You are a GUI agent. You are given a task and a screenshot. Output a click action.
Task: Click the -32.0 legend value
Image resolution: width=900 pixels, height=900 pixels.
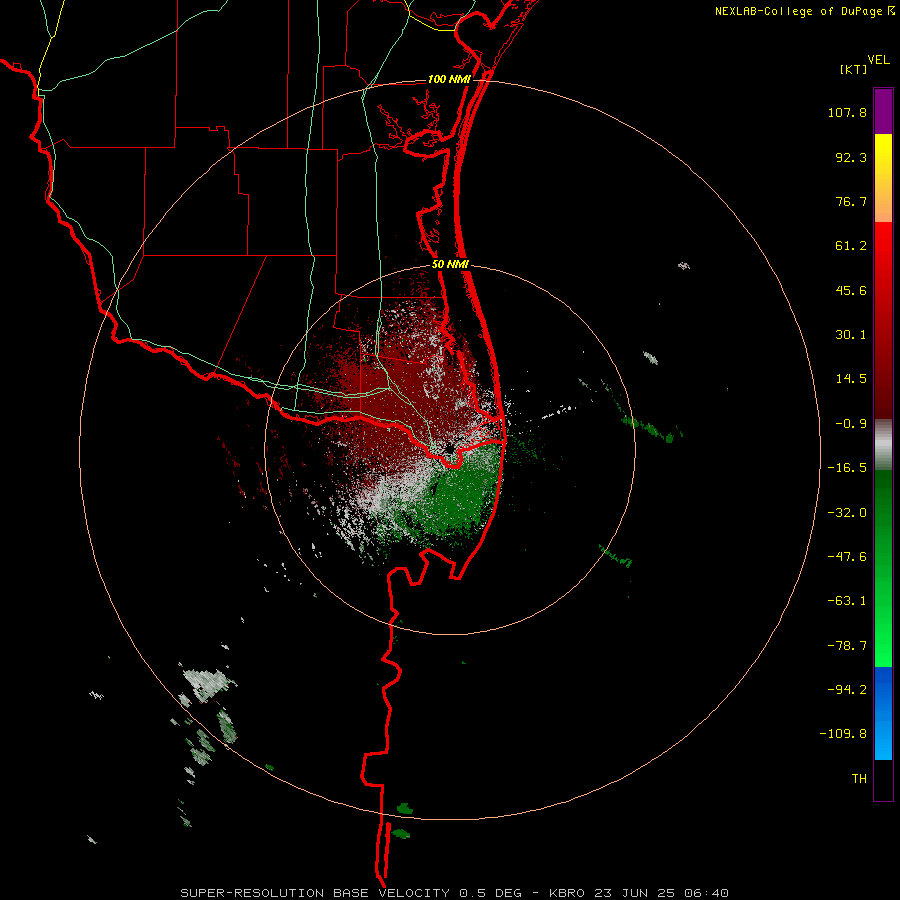coord(847,513)
